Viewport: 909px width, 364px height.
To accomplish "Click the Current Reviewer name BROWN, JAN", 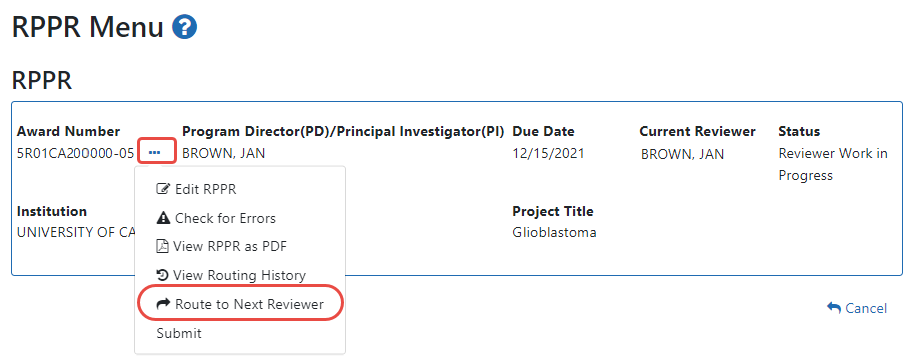I will pyautogui.click(x=682, y=154).
